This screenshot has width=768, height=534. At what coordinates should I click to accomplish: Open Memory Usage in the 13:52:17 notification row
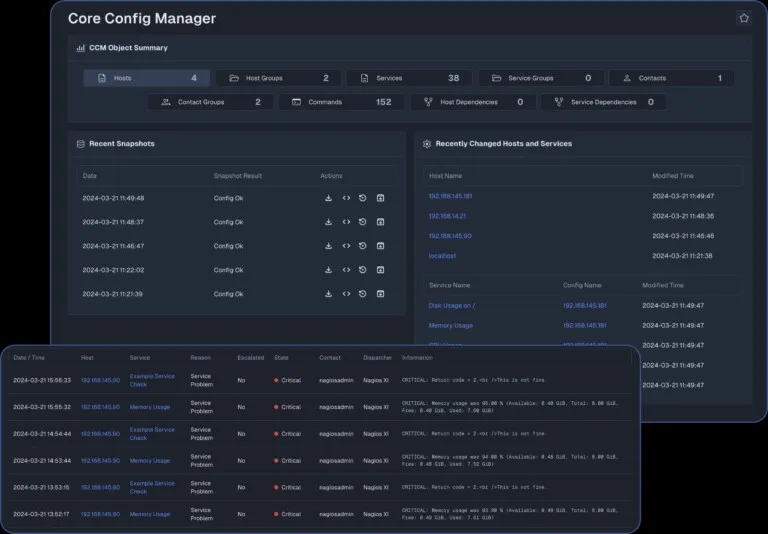(150, 514)
